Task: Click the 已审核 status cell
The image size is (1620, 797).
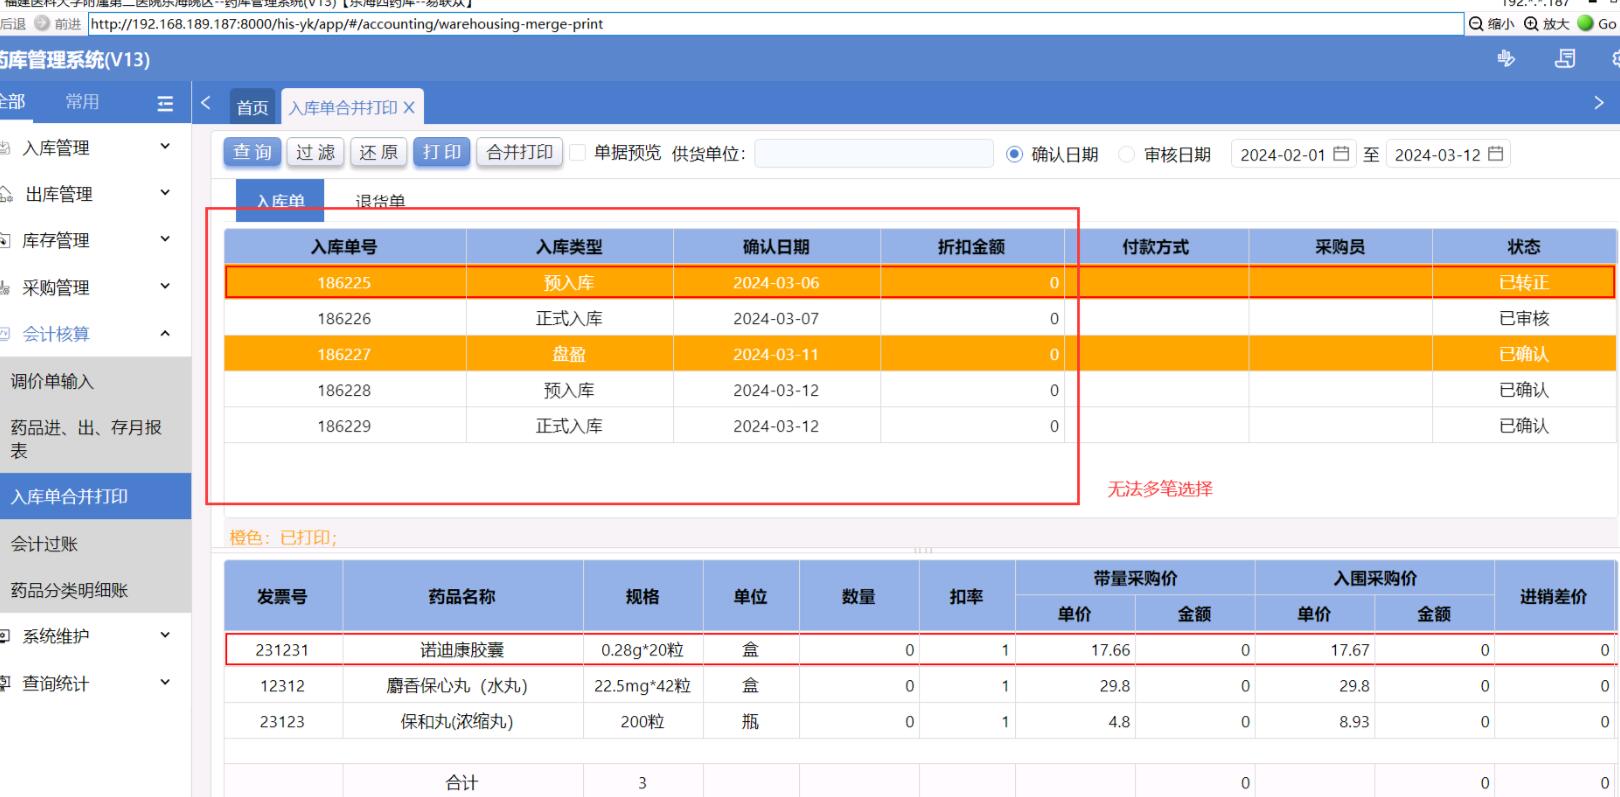Action: [x=1524, y=319]
